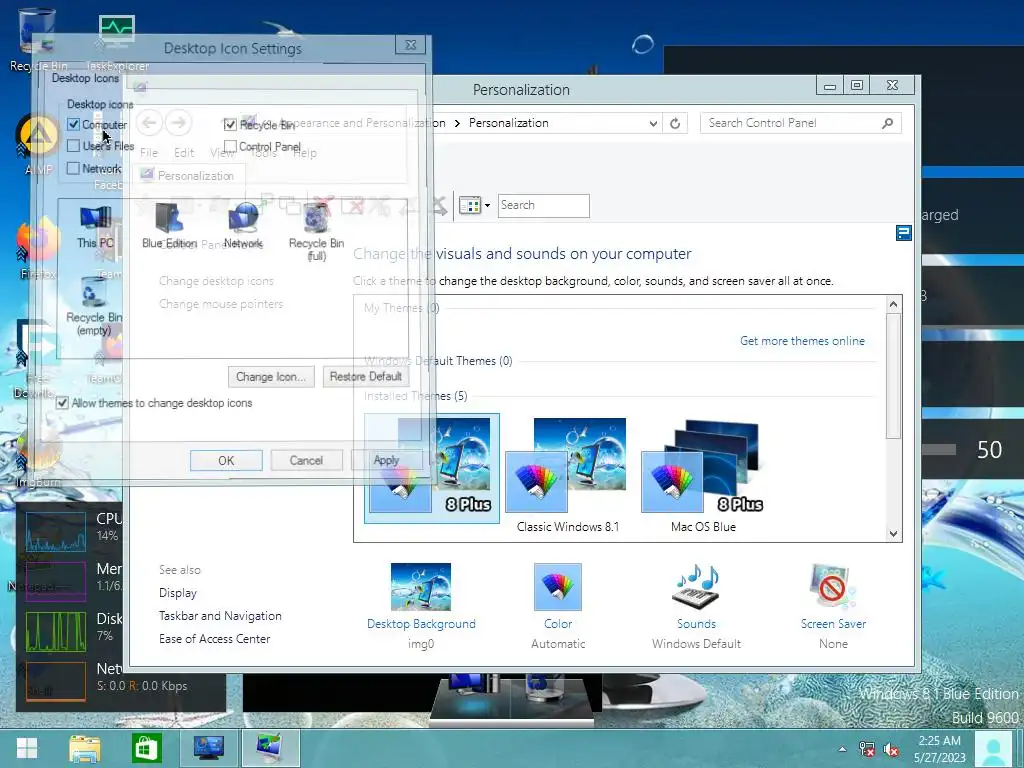
Task: Tick the Control Panel desktop icon checkbox
Action: pos(230,146)
